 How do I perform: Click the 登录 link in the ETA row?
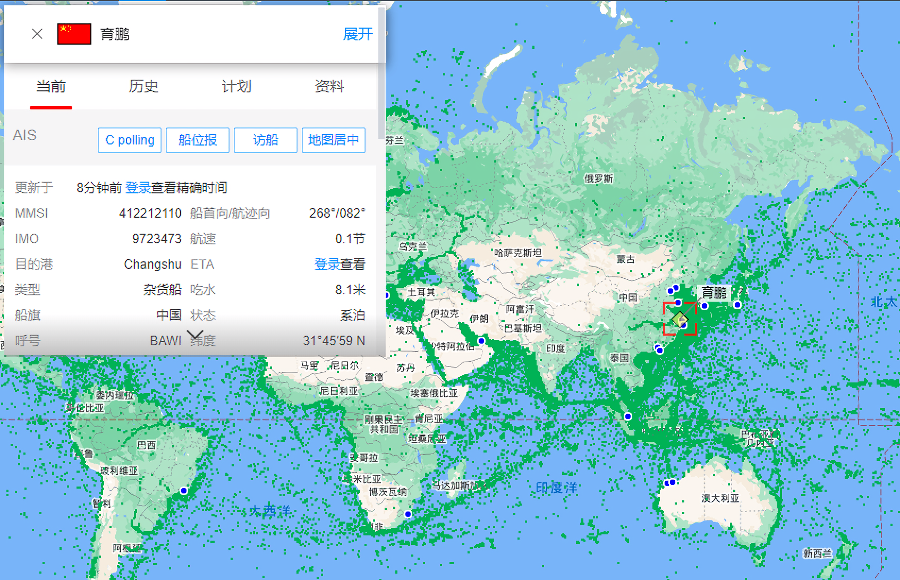pyautogui.click(x=327, y=264)
